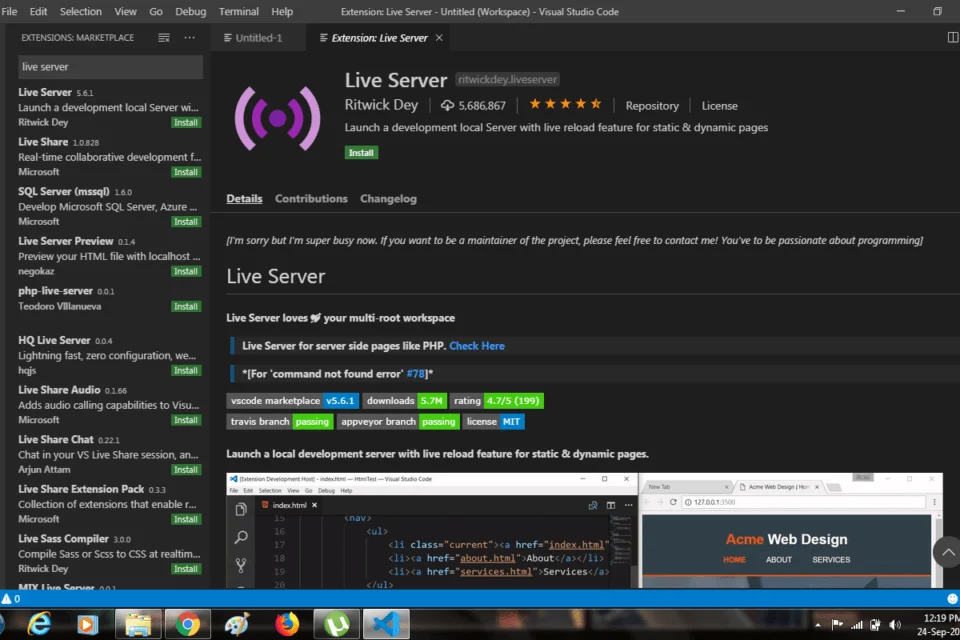Open the File menu
This screenshot has height=640, width=960.
click(x=9, y=12)
